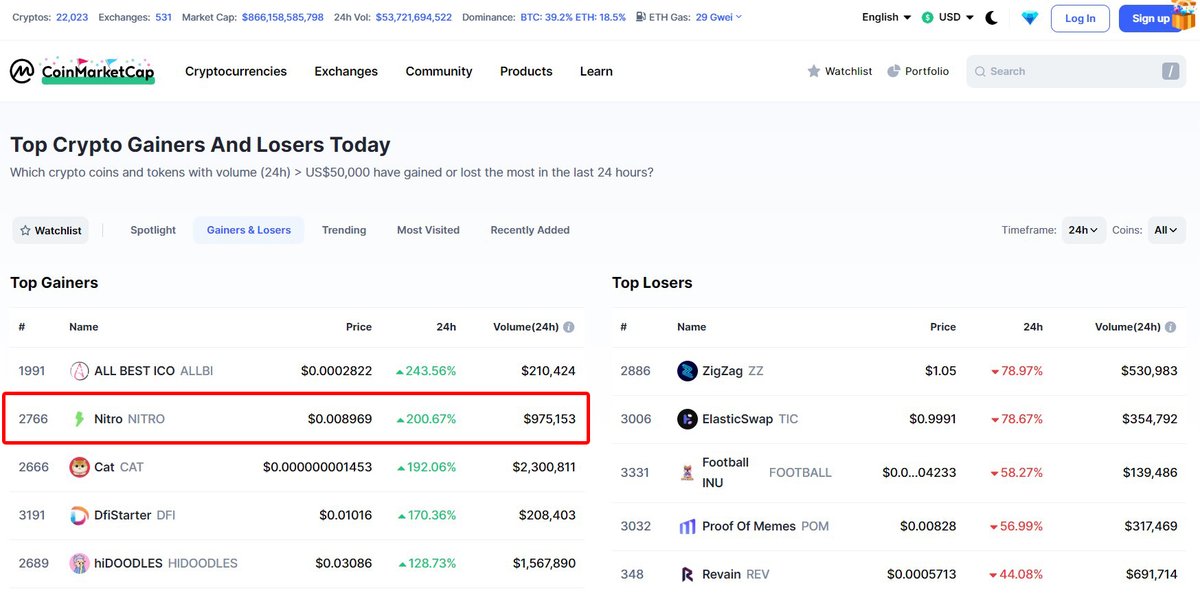
Task: Switch to the Trending tab
Action: click(x=344, y=230)
